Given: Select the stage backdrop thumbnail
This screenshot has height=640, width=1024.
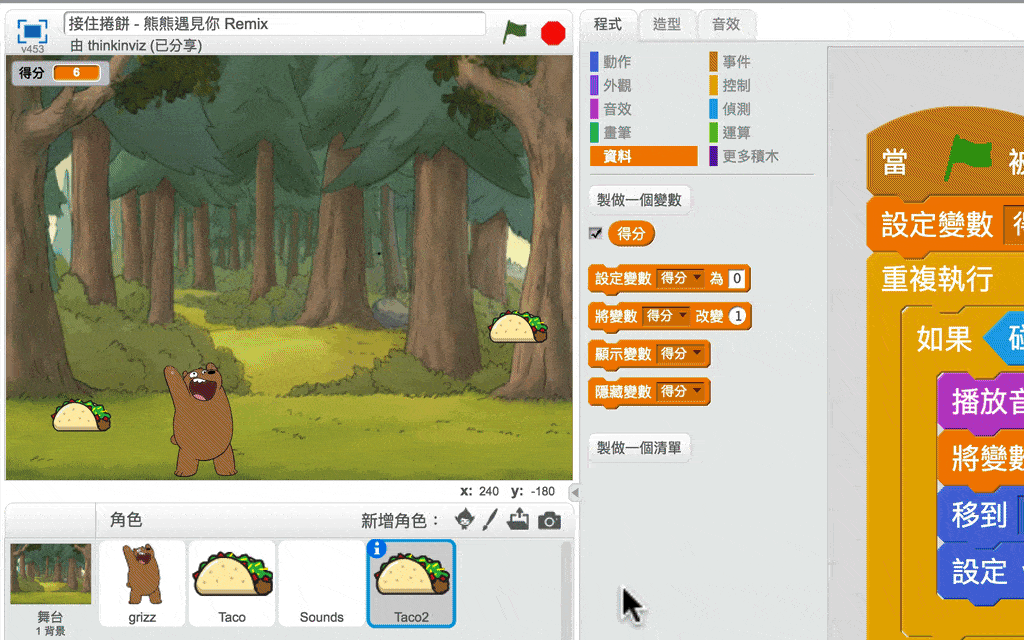Looking at the screenshot, I should point(50,574).
